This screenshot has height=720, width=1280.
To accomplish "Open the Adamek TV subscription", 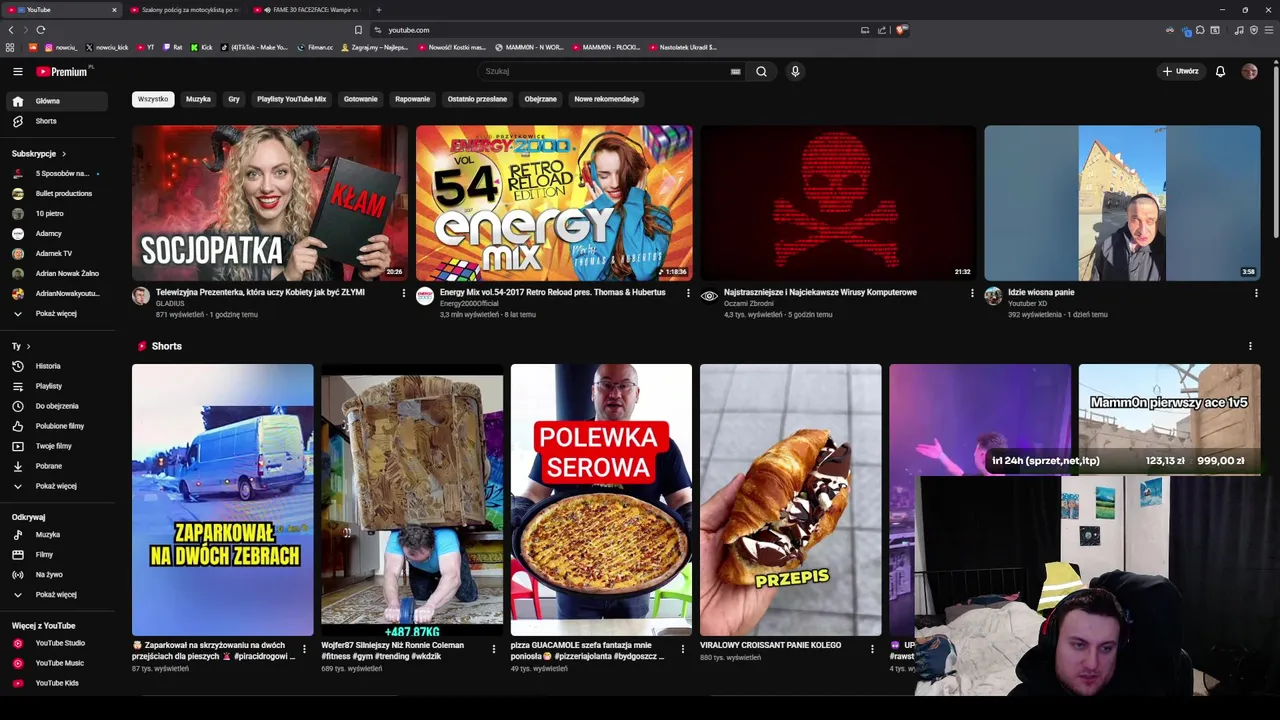I will point(56,253).
